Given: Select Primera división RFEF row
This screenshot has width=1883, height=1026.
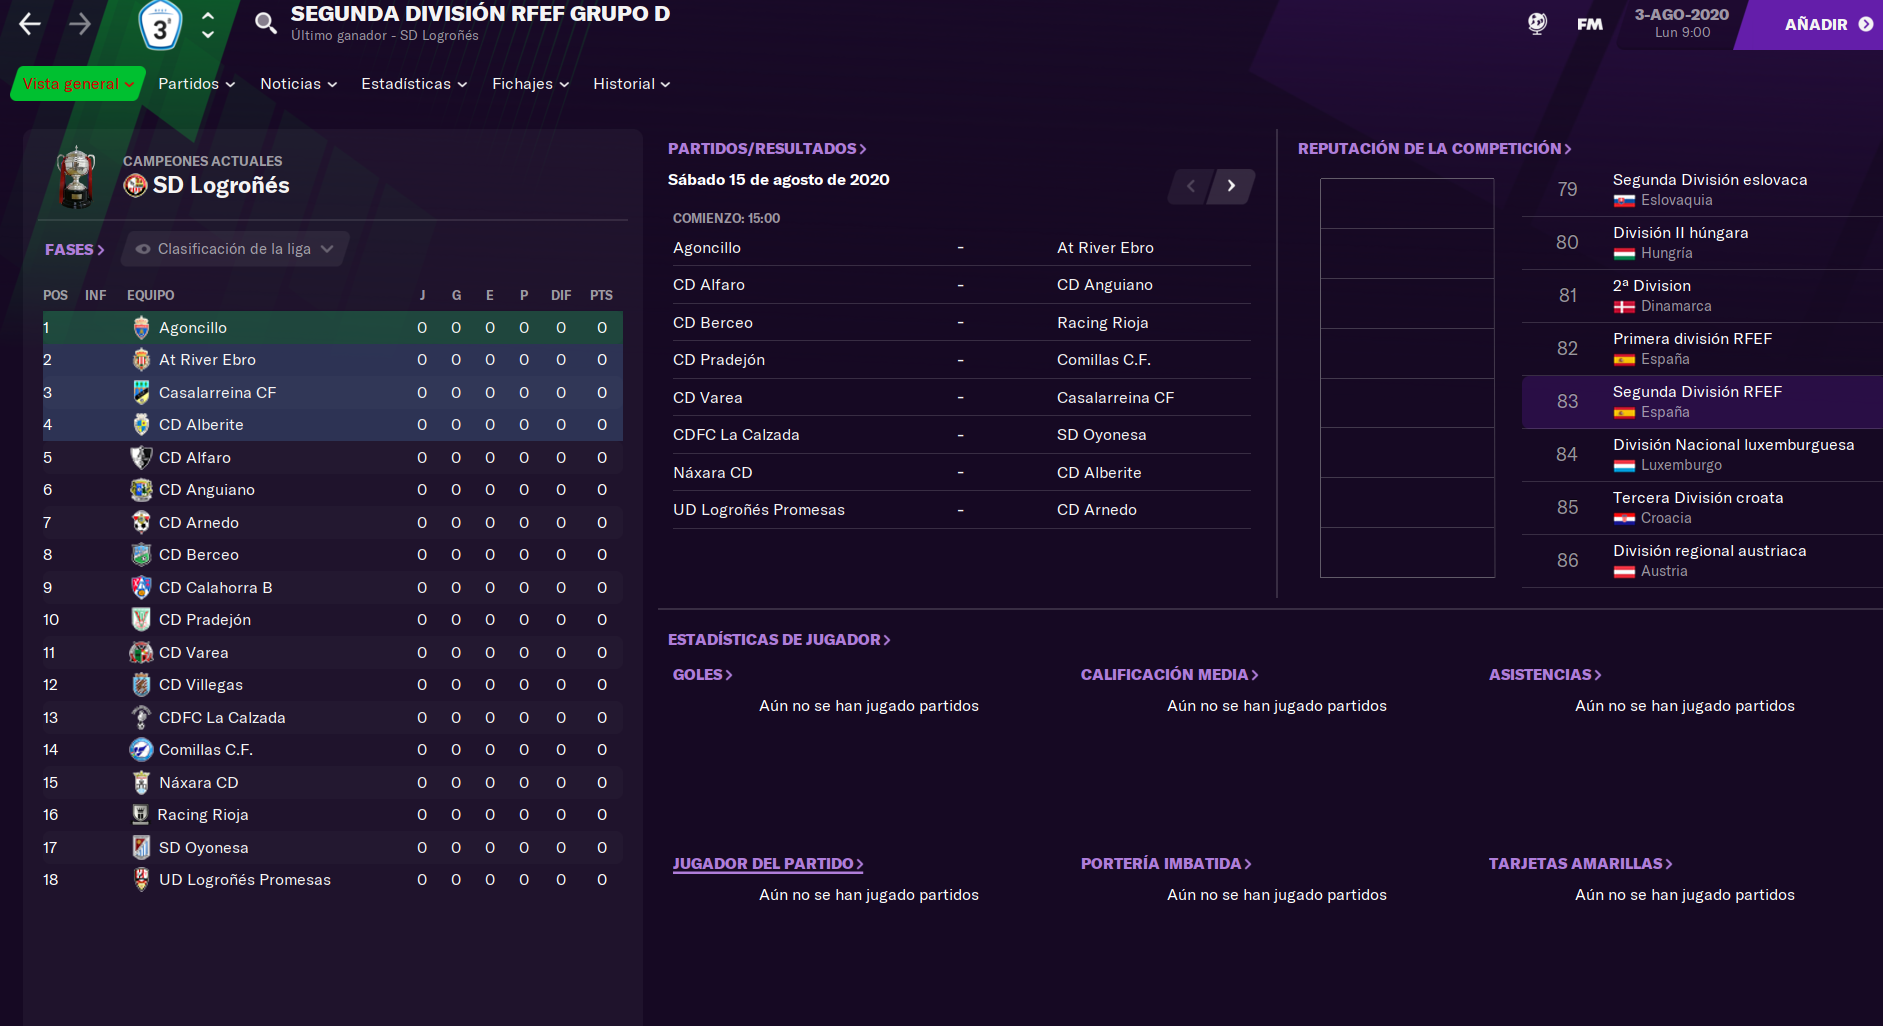Looking at the screenshot, I should 1701,349.
